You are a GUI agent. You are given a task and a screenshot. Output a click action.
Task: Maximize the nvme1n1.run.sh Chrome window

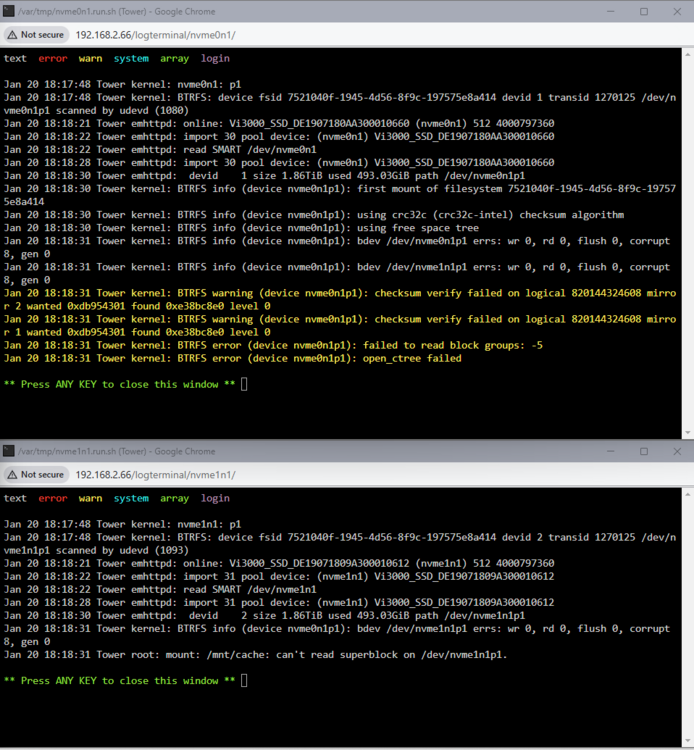coord(644,451)
